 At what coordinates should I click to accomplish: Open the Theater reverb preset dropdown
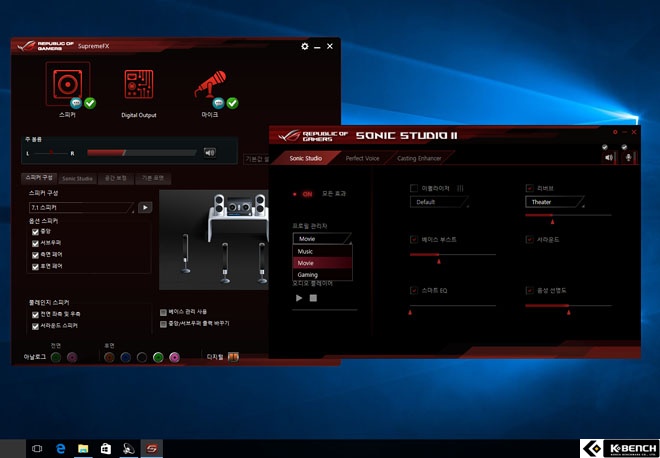click(x=555, y=202)
